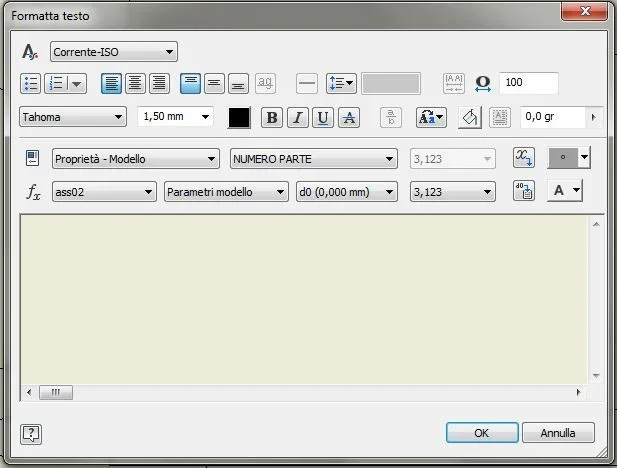Open the Parametri modello source dropdown
The width and height of the screenshot is (617, 468).
click(x=226, y=192)
